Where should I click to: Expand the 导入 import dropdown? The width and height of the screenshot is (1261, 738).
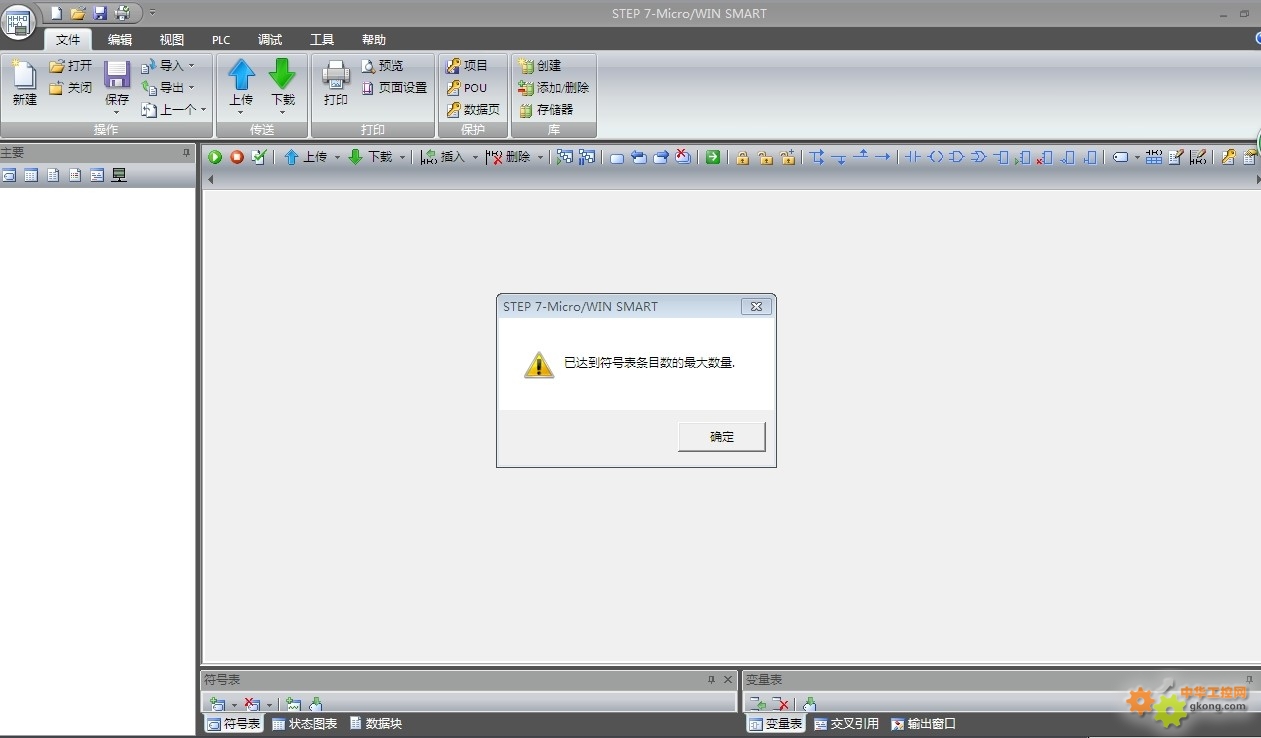191,66
